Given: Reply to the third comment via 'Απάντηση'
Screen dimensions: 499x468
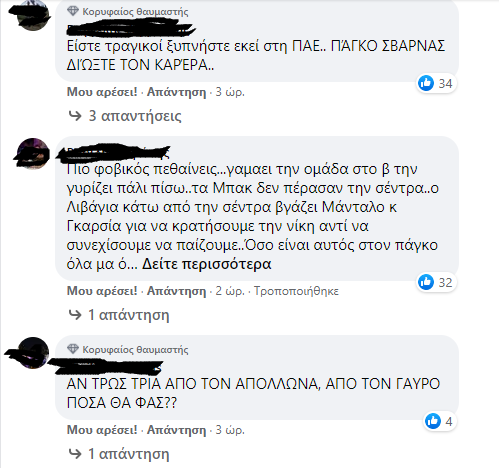Looking at the screenshot, I should click(x=176, y=430).
